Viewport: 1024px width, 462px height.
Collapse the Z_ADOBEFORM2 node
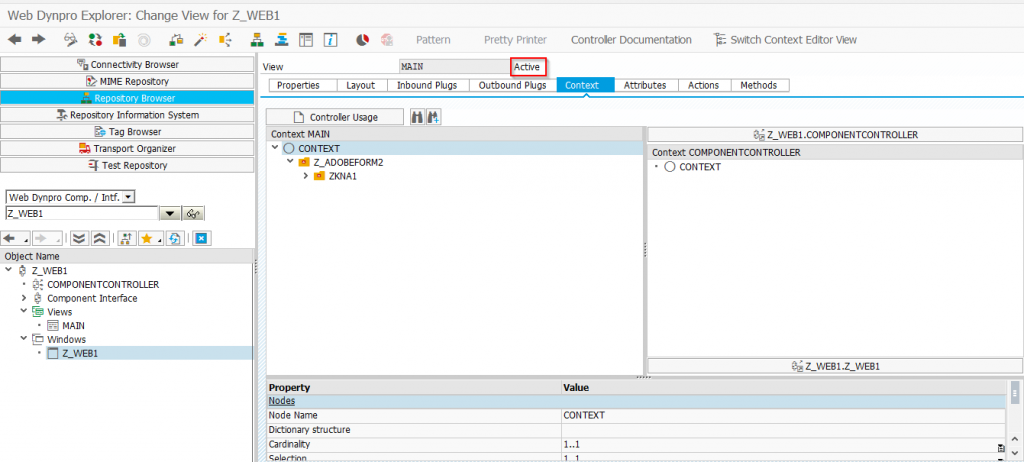[290, 161]
